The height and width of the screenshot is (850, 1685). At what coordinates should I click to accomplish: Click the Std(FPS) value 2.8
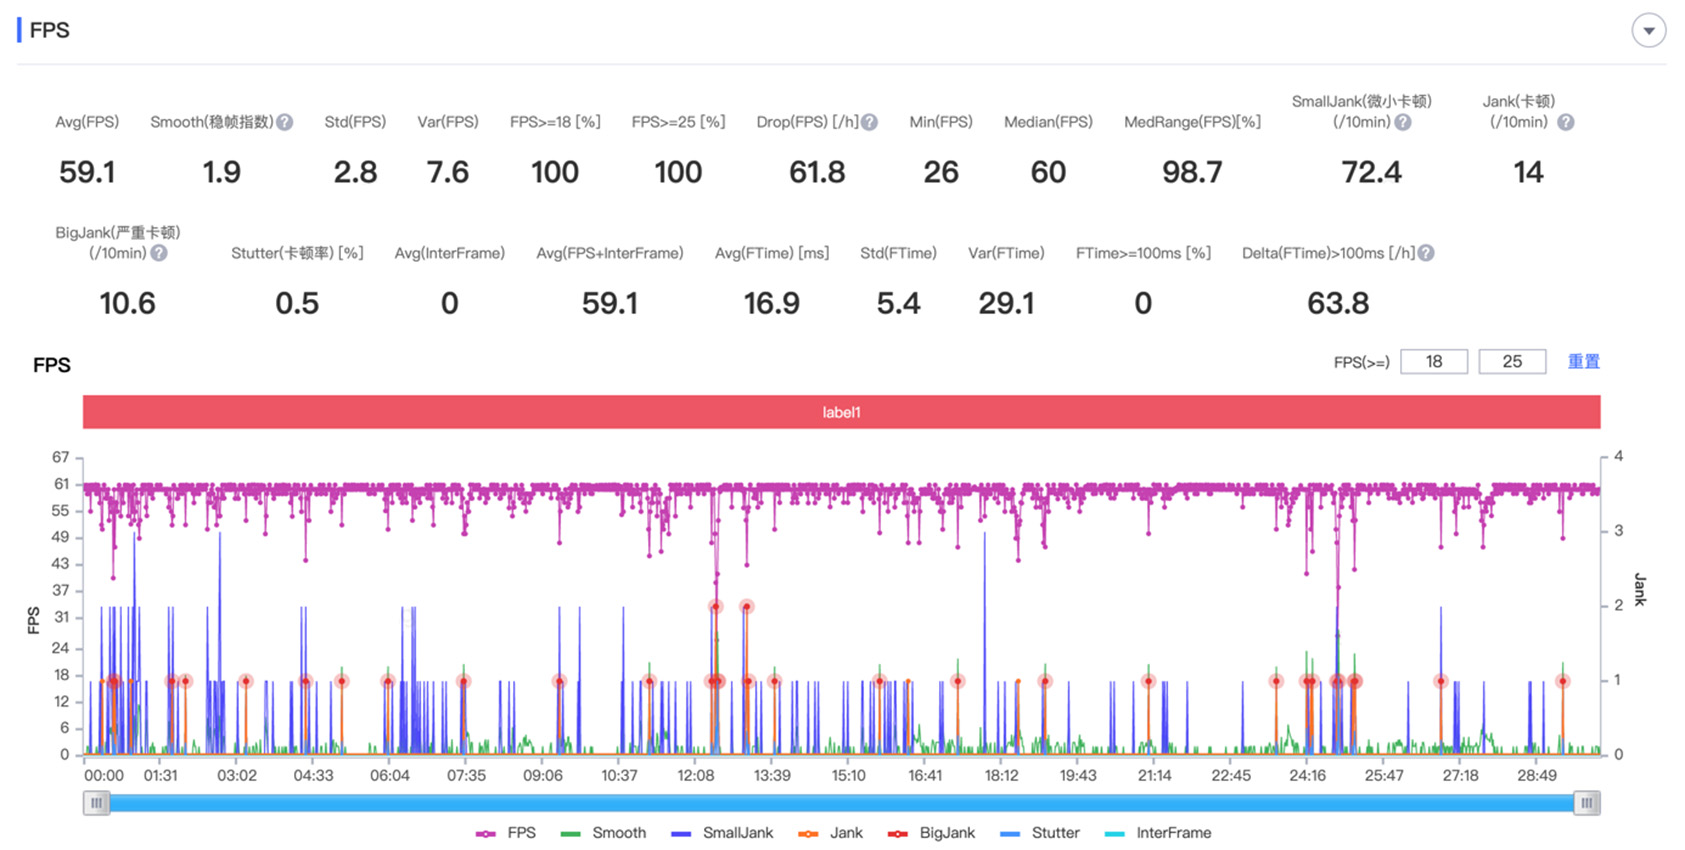(x=355, y=173)
